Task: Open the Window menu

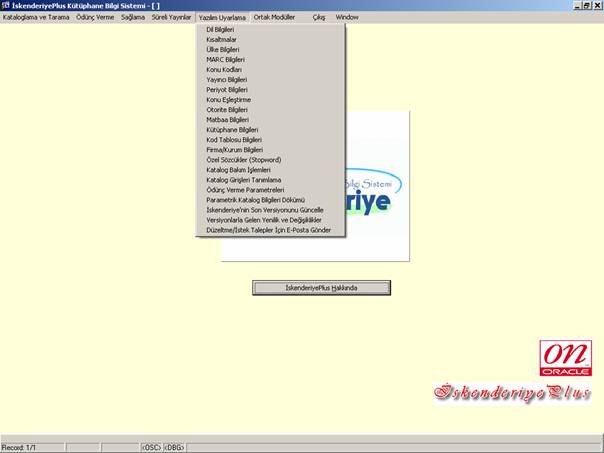Action: [x=347, y=17]
